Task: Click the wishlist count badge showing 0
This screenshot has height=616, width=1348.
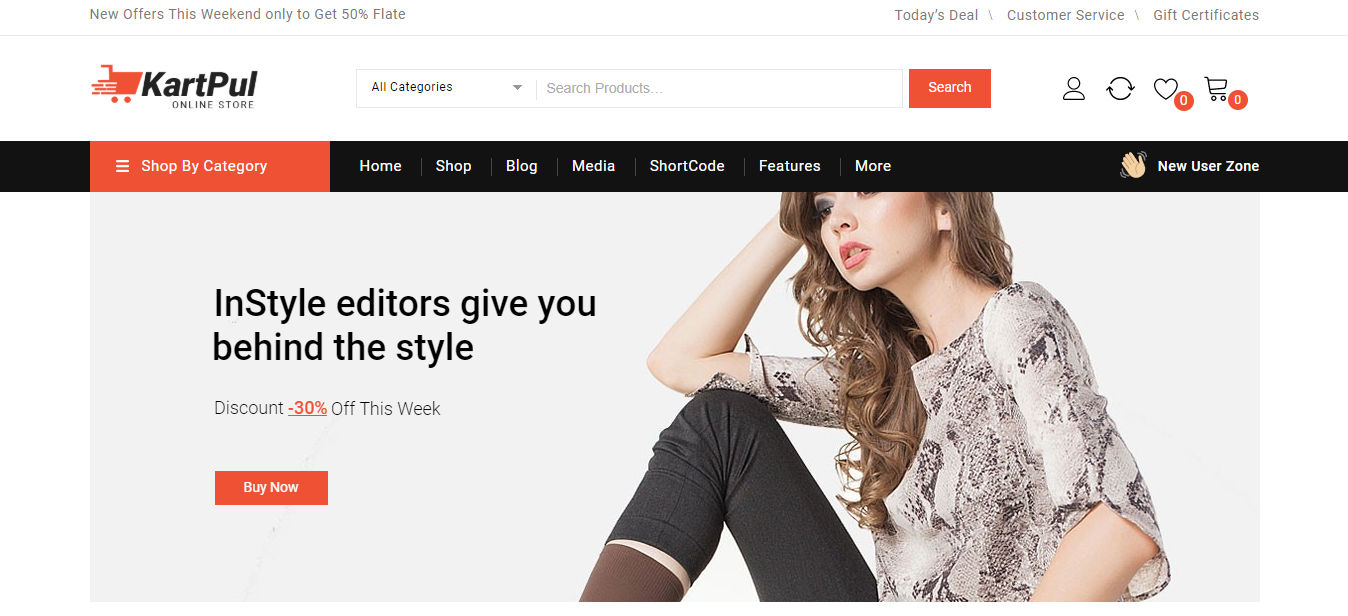Action: pos(1184,101)
